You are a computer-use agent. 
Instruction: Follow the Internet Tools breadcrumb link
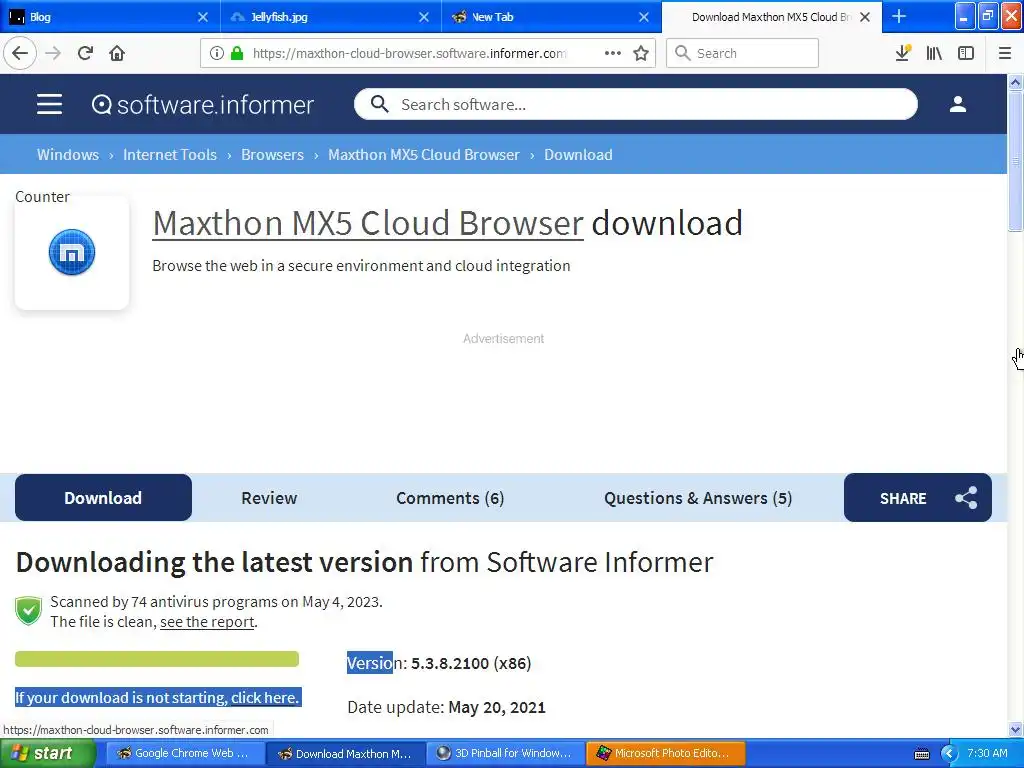(170, 155)
